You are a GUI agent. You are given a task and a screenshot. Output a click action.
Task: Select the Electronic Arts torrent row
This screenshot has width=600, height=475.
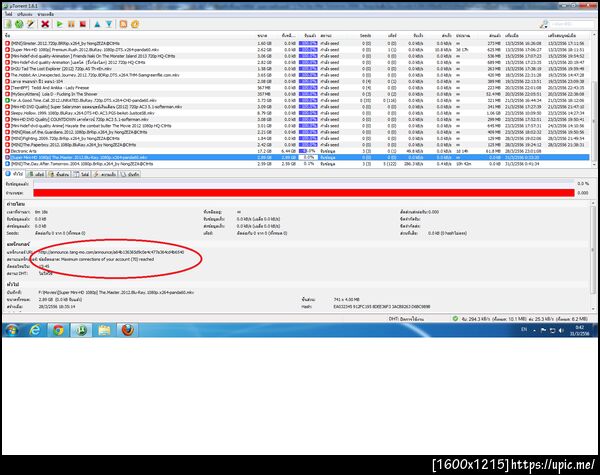(x=297, y=151)
